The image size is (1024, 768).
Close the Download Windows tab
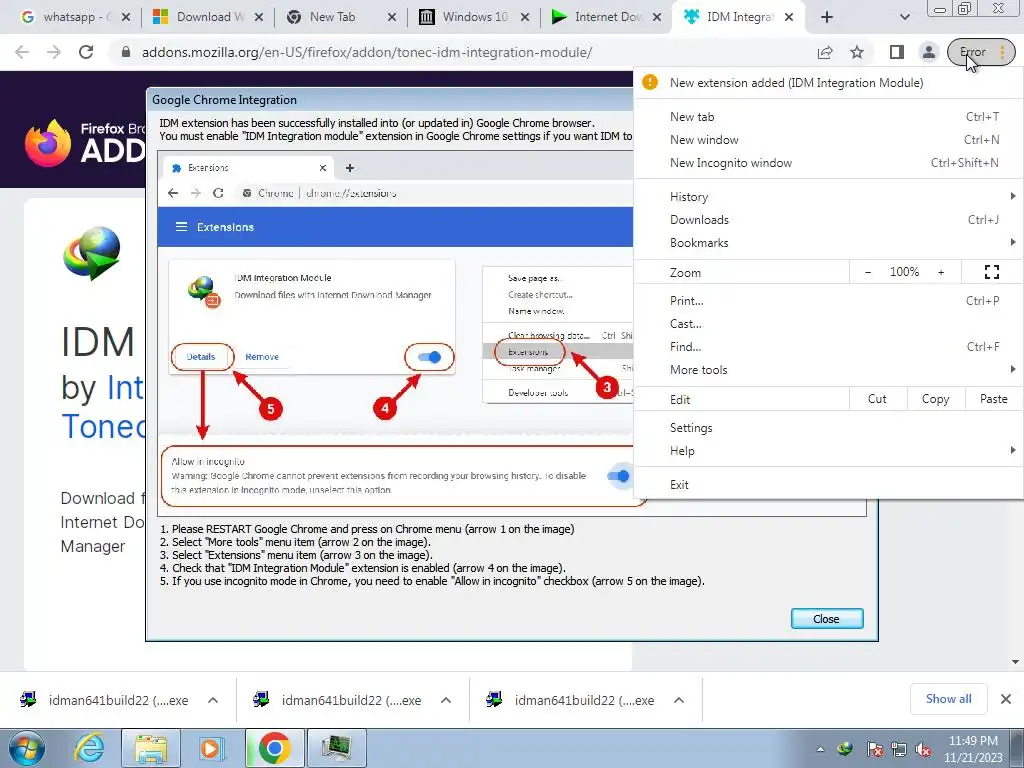click(259, 18)
